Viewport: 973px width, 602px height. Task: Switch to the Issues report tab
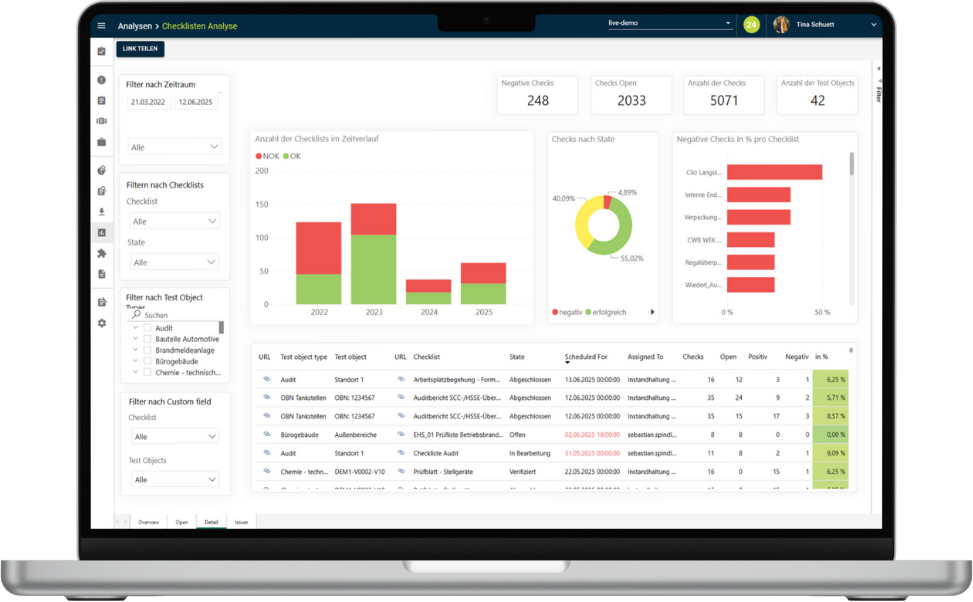tap(241, 522)
